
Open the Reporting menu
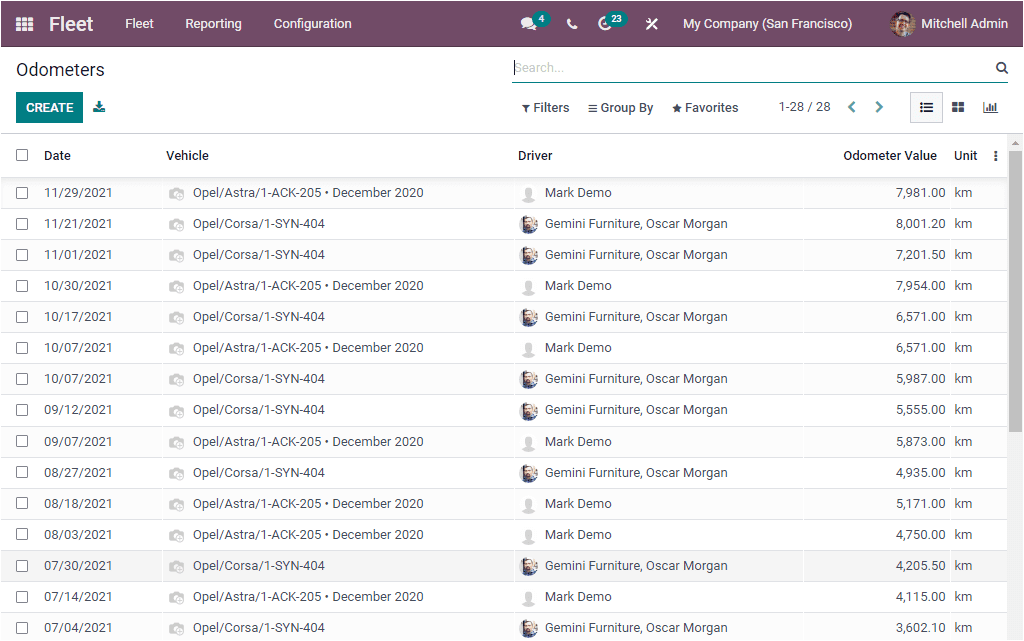(213, 23)
